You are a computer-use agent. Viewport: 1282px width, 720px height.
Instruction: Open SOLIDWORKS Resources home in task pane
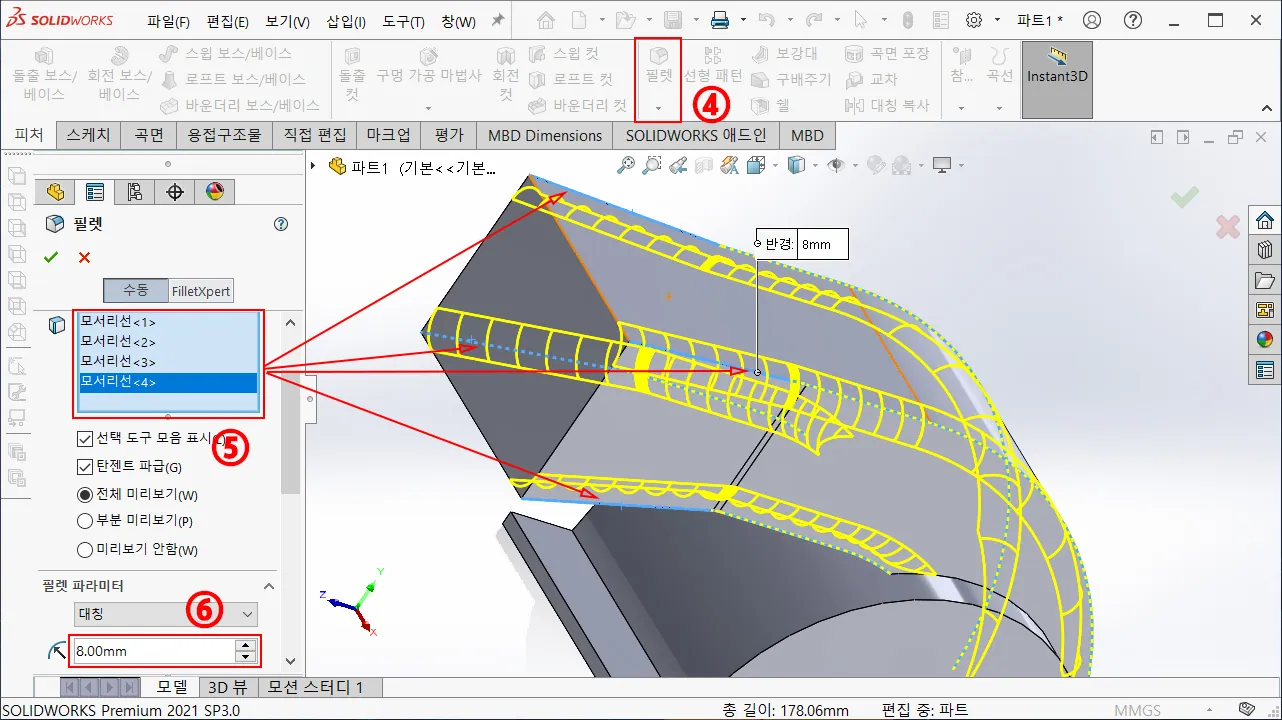(x=1265, y=220)
